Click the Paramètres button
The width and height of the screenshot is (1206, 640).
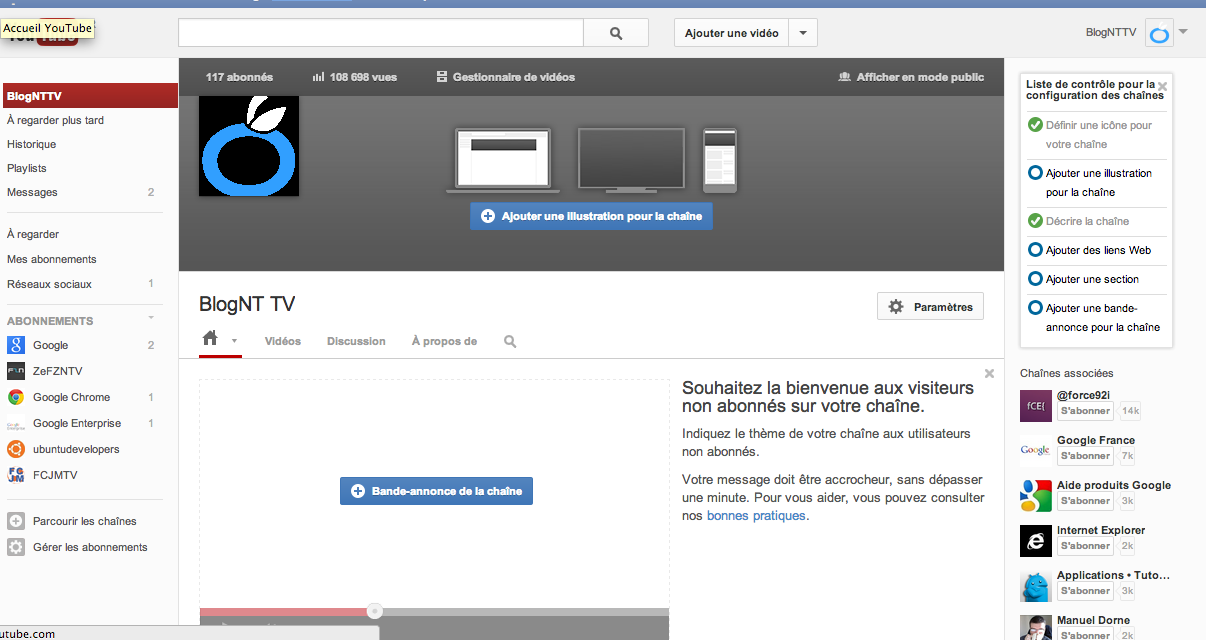(930, 307)
